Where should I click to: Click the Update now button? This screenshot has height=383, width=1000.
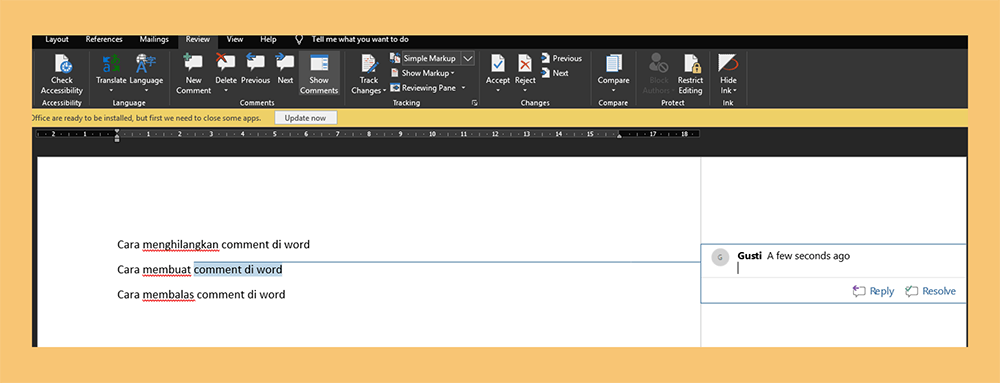(305, 118)
